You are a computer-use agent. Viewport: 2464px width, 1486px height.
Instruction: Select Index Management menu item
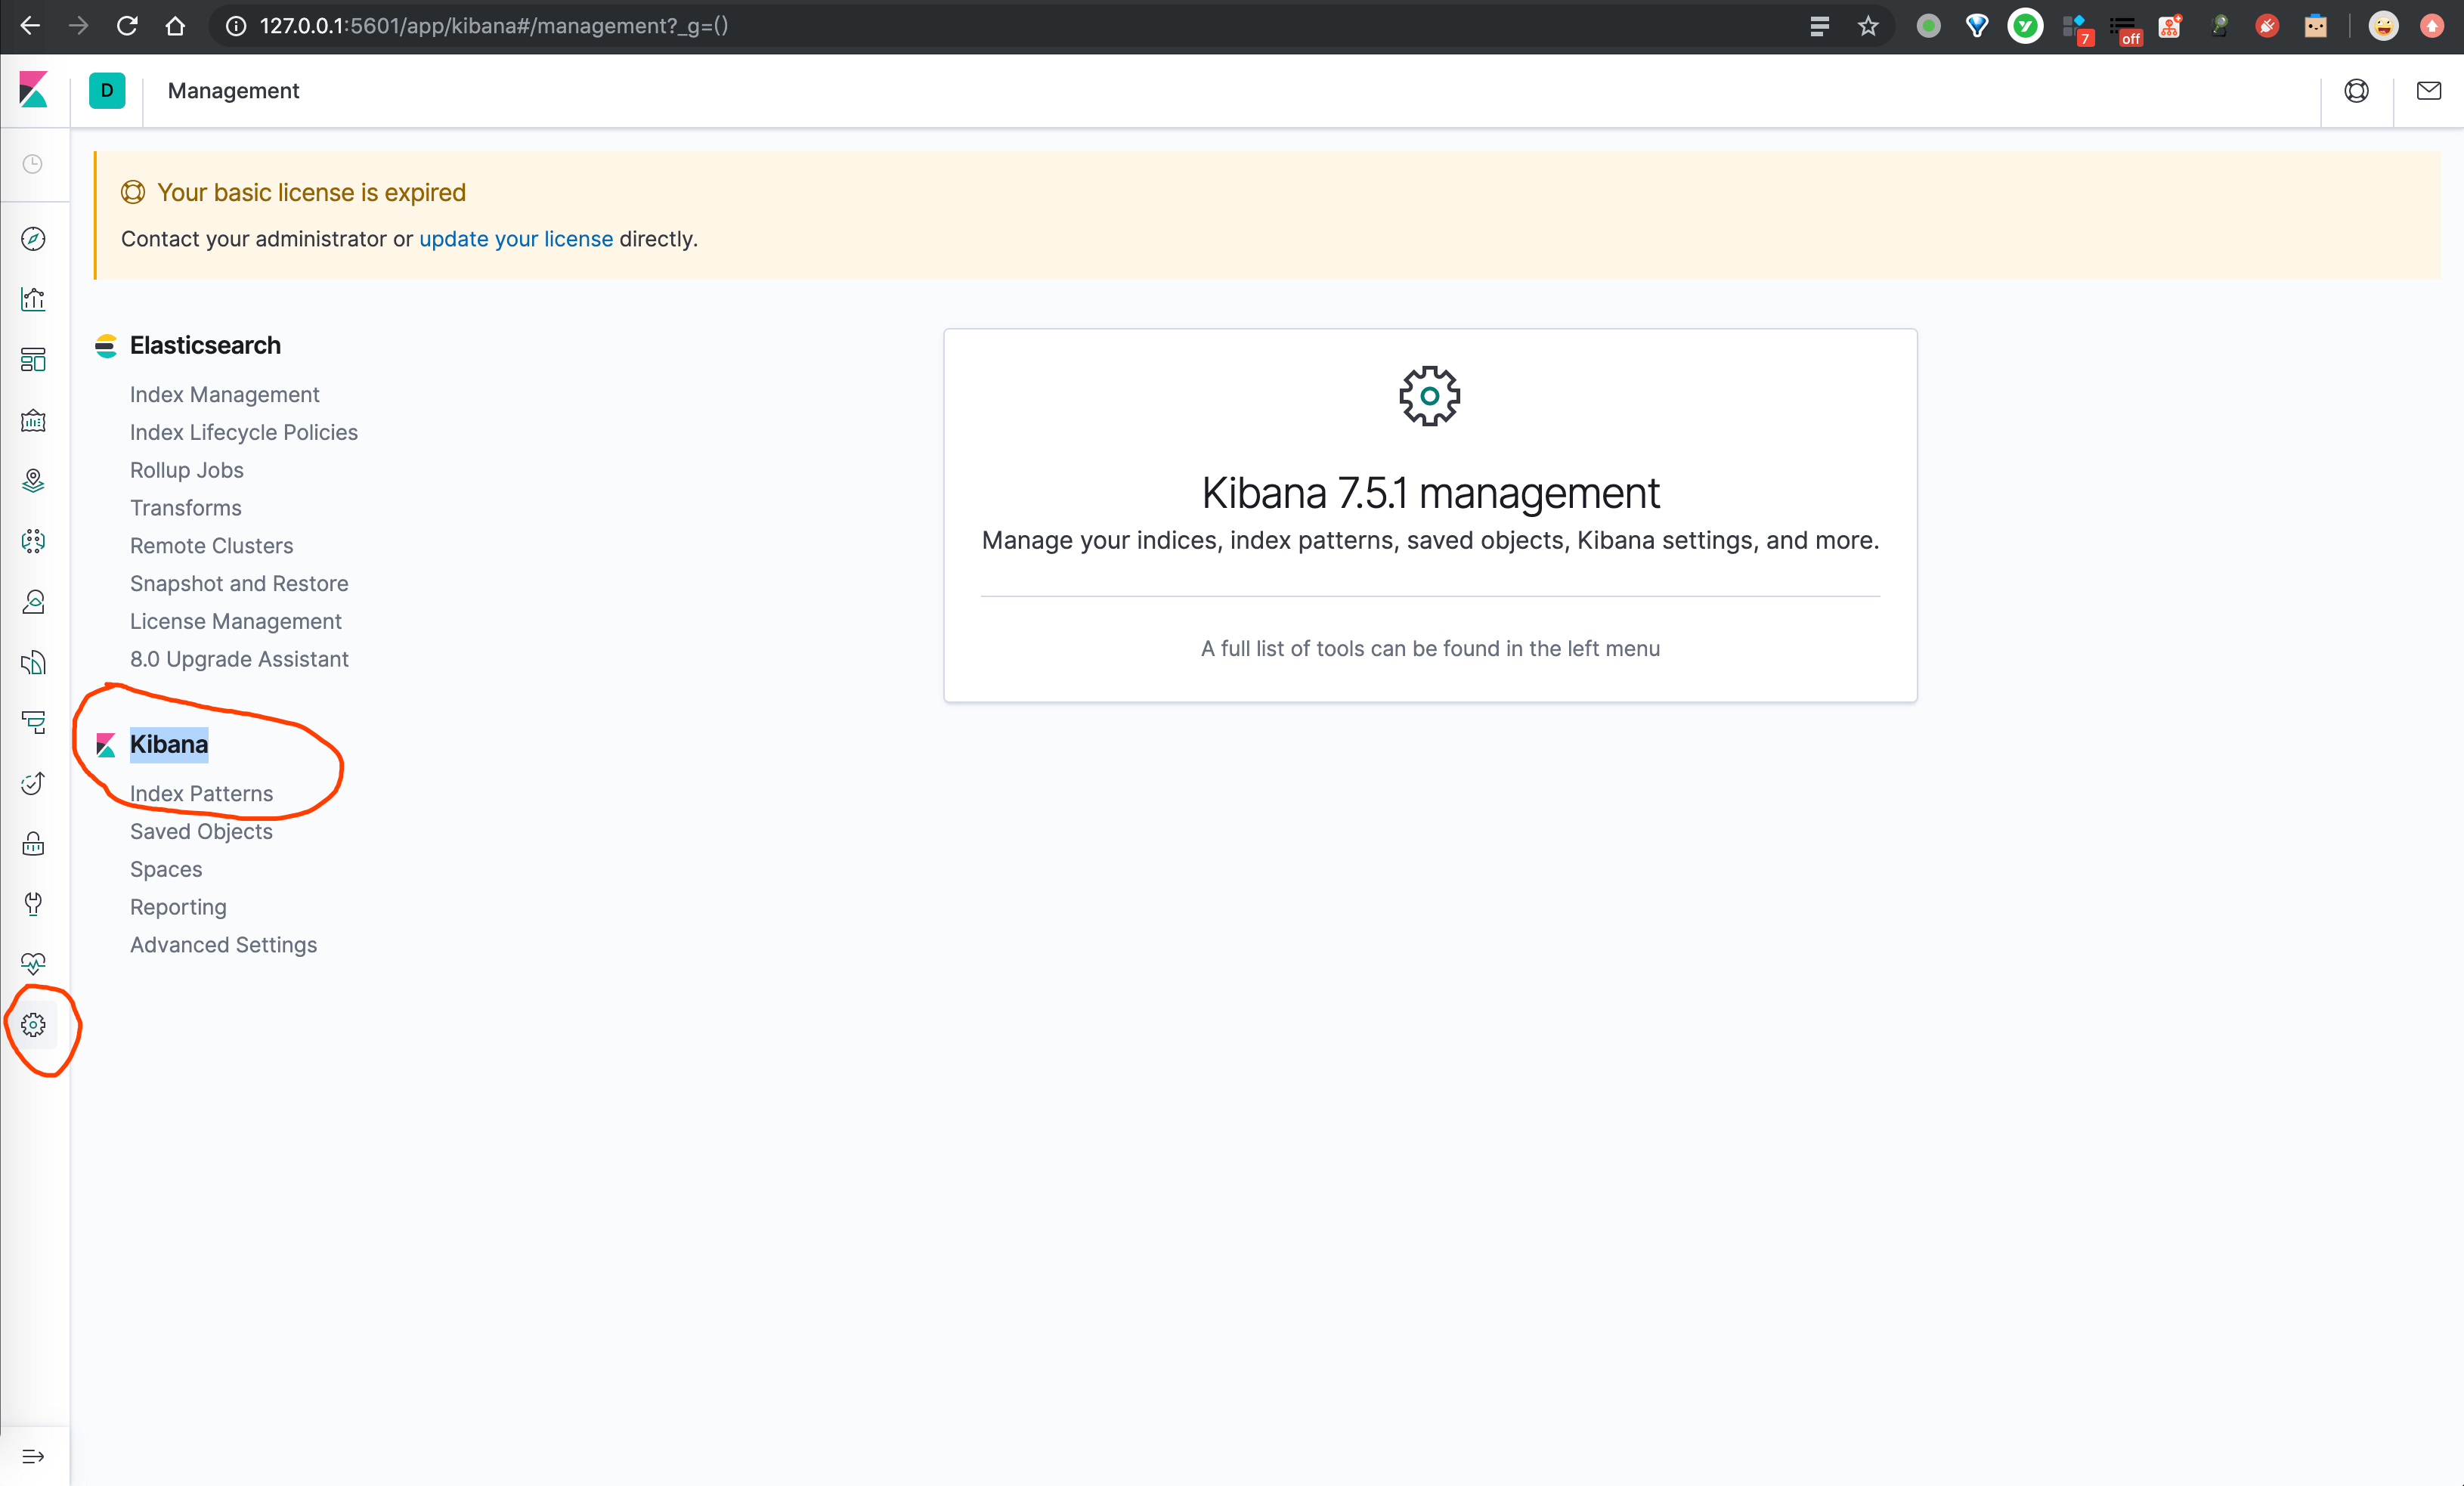pyautogui.click(x=224, y=394)
